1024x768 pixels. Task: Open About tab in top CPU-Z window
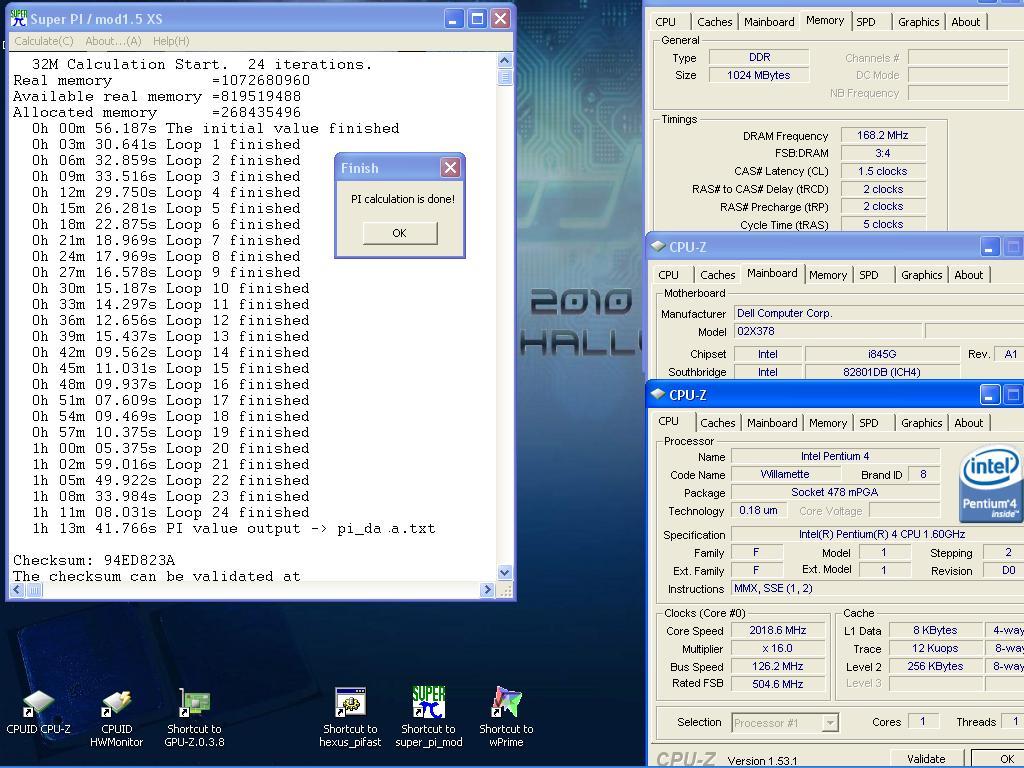click(x=965, y=22)
